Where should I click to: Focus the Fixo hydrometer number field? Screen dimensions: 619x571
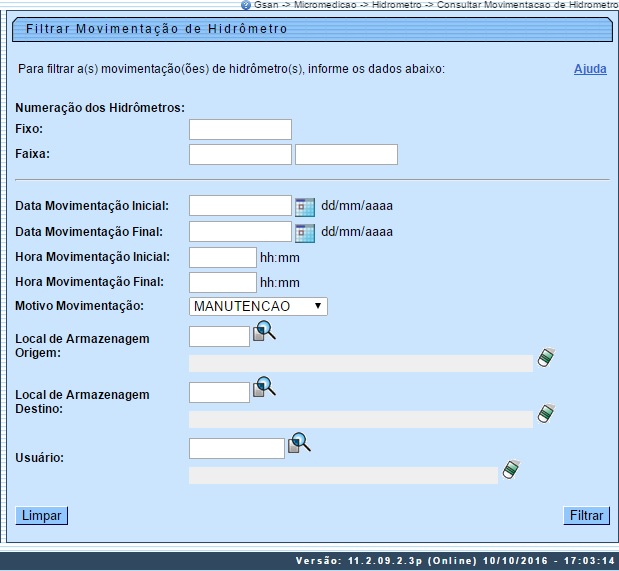click(x=240, y=129)
